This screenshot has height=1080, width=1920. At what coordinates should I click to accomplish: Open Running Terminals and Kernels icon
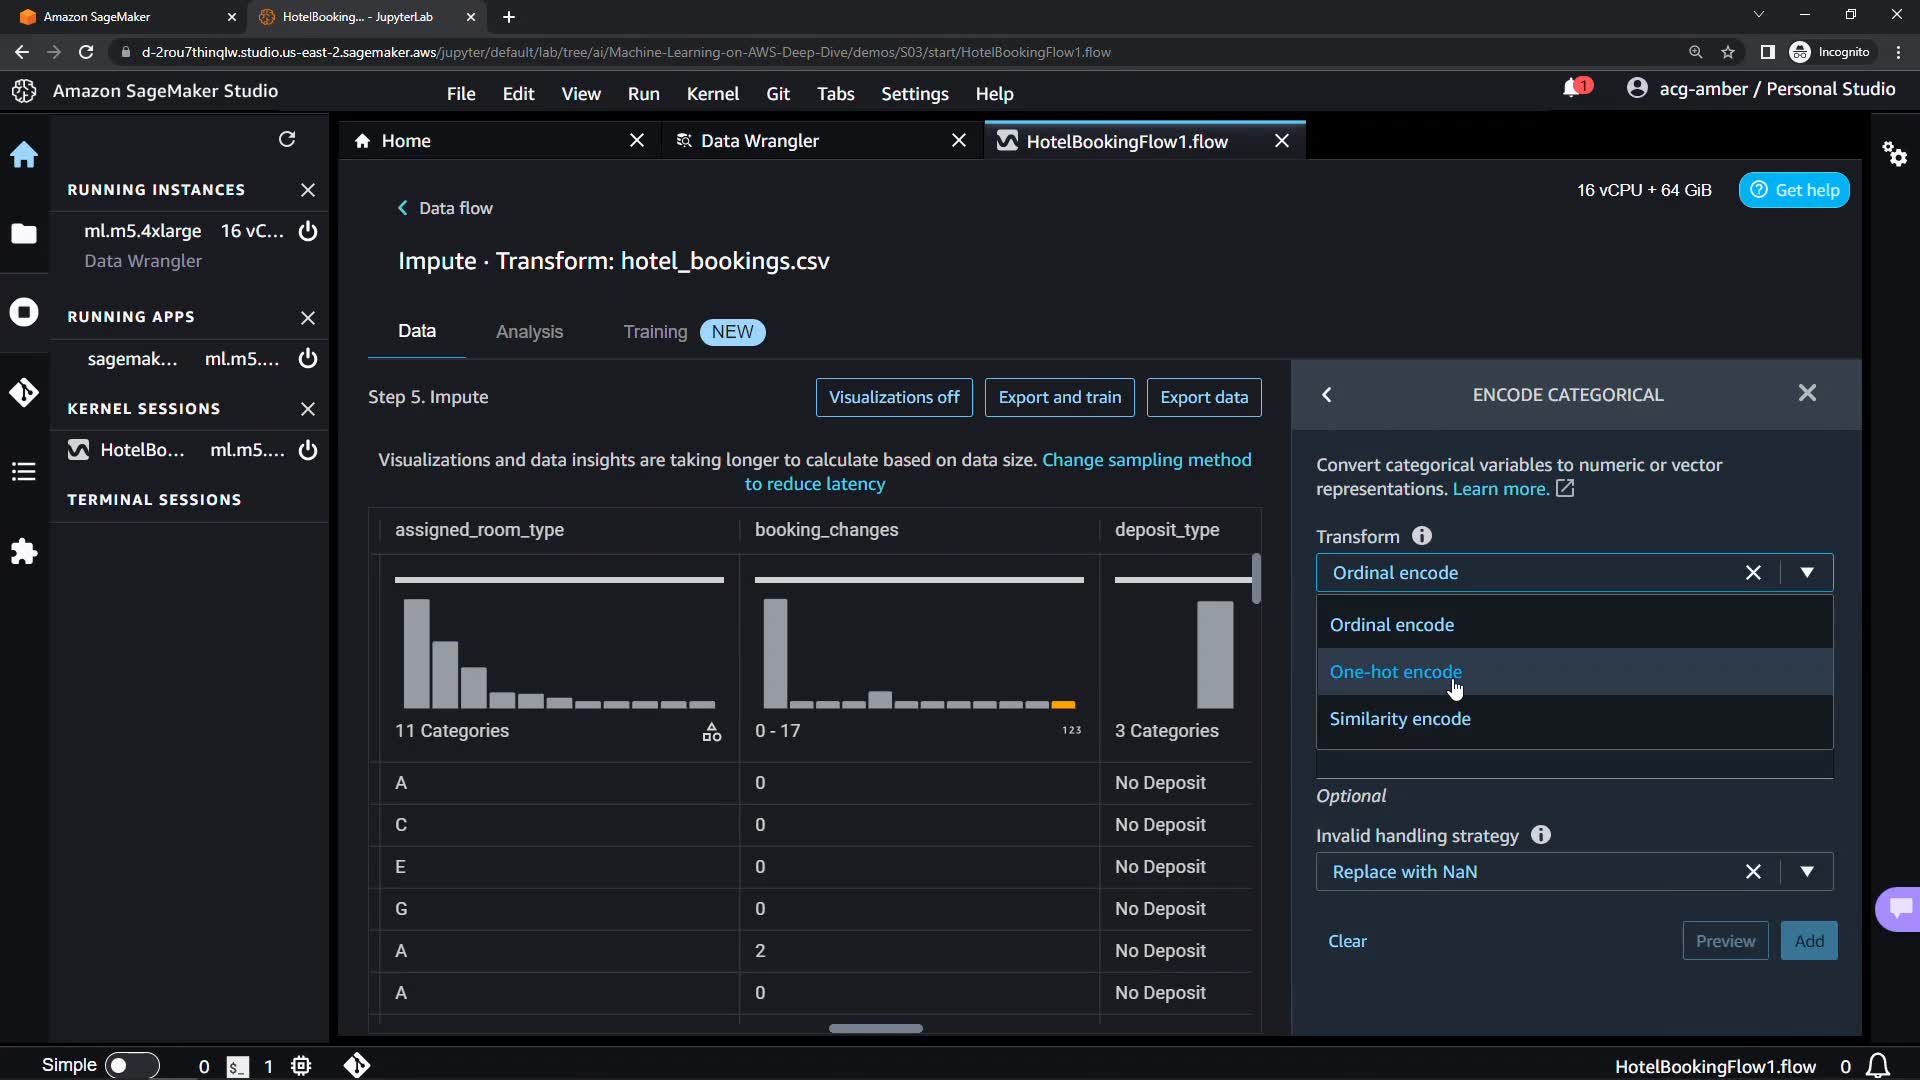click(24, 312)
